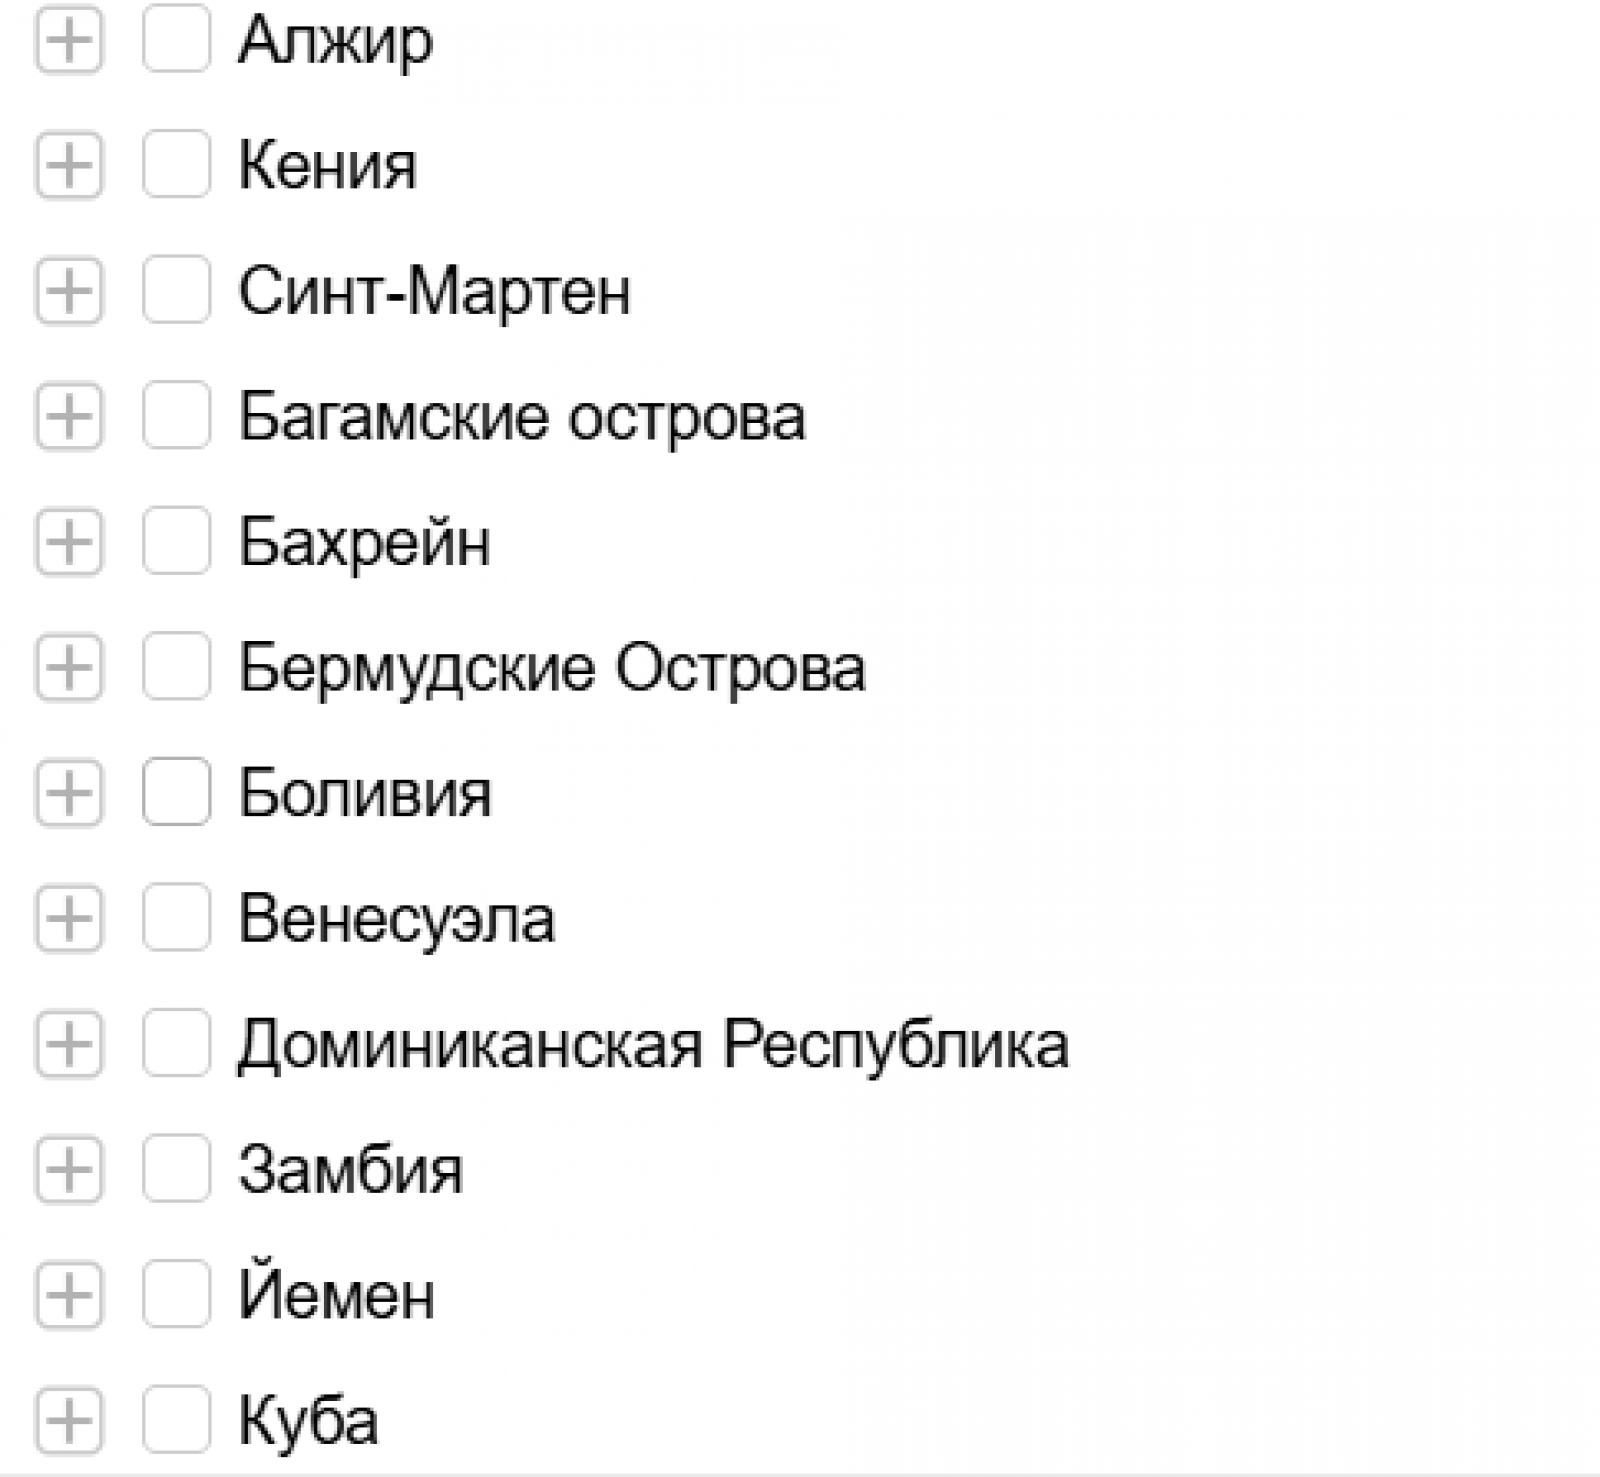Expand the Алжир tree node
The height and width of the screenshot is (1477, 1600).
coord(69,40)
